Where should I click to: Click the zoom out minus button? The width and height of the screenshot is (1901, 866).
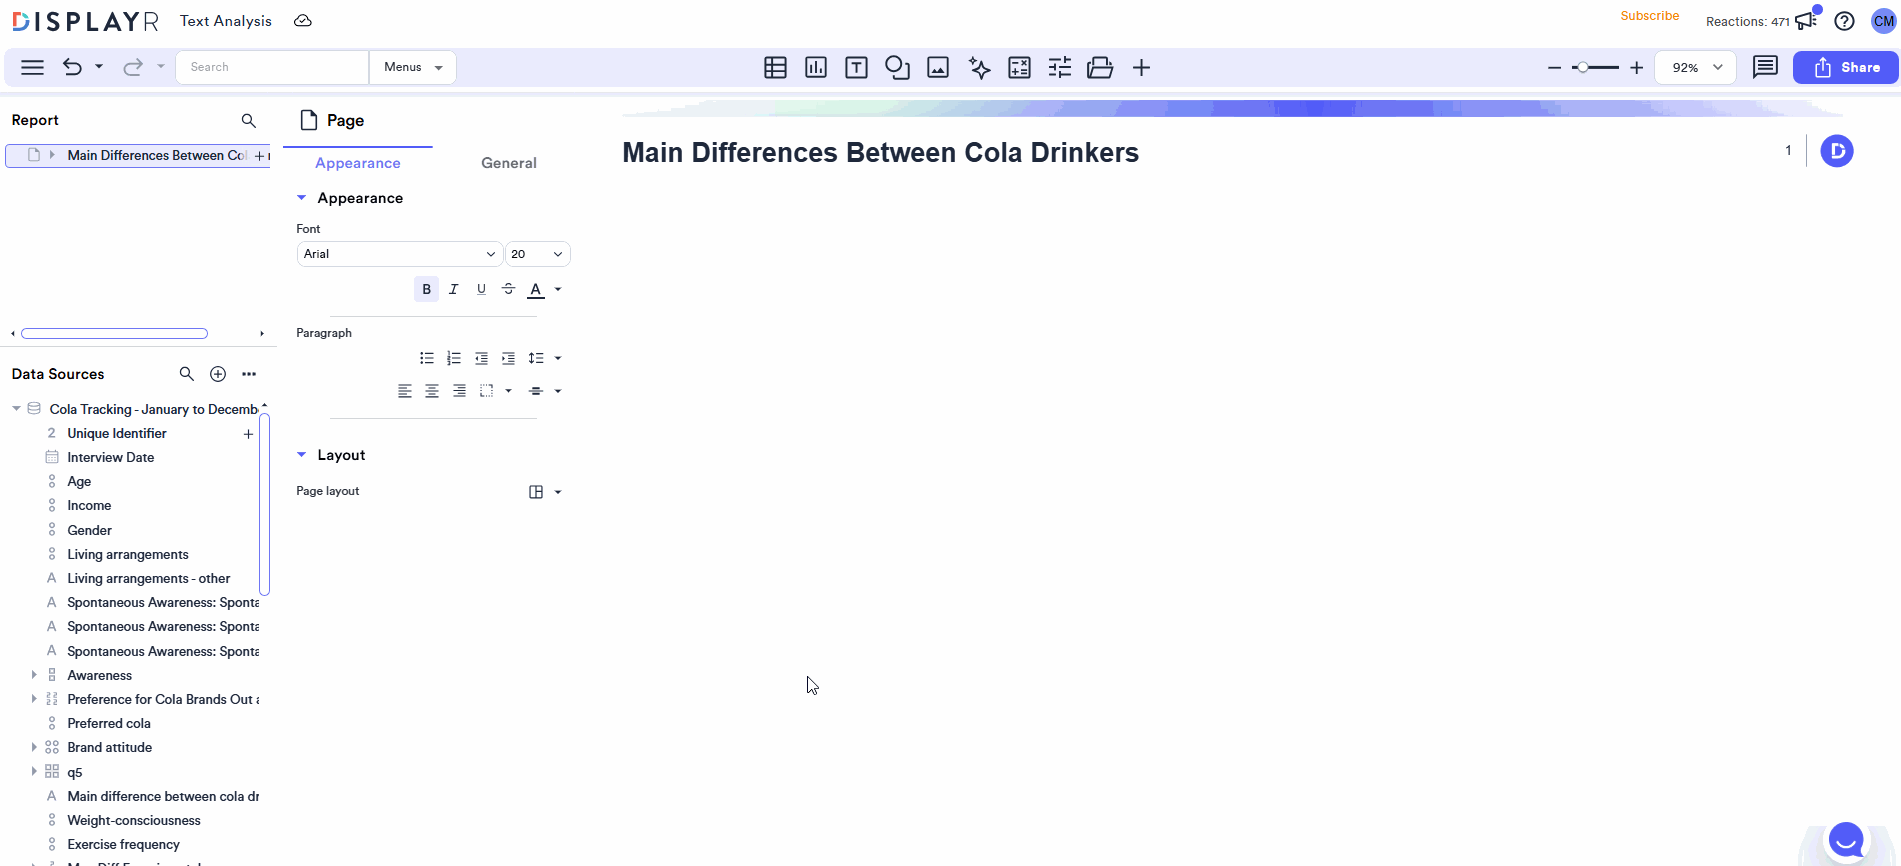pos(1554,68)
